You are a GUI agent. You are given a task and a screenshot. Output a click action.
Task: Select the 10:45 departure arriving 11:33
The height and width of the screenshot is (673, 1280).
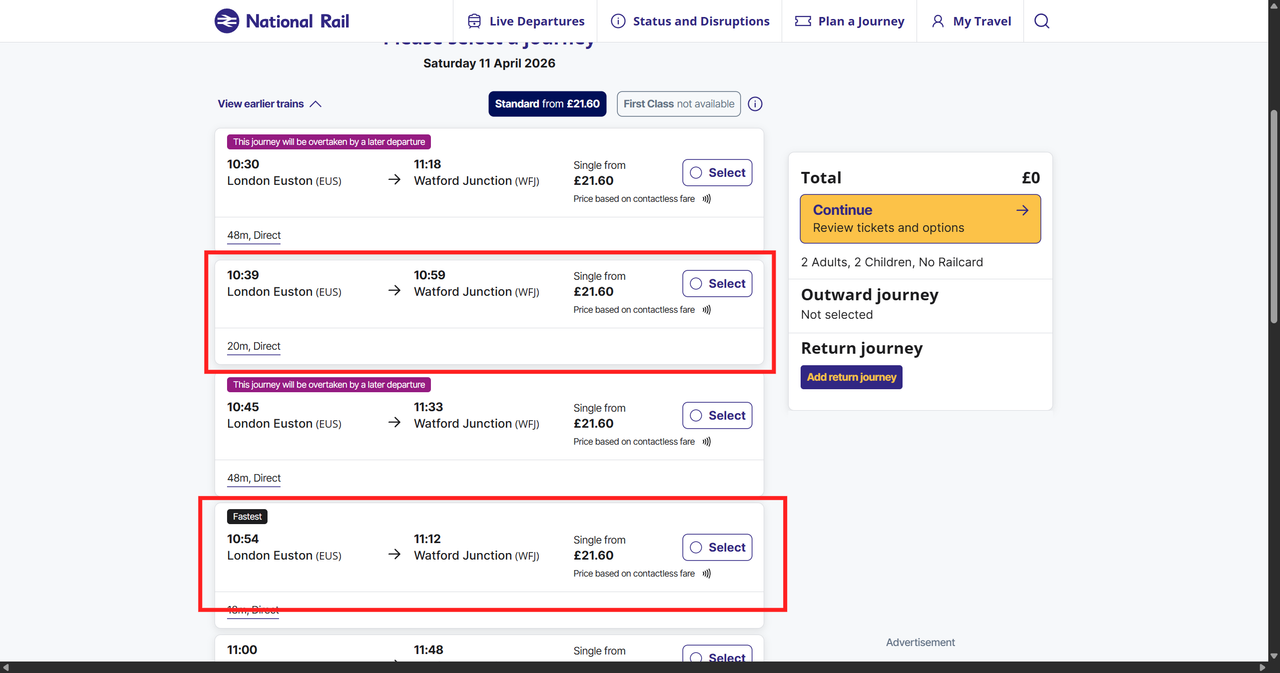click(717, 415)
